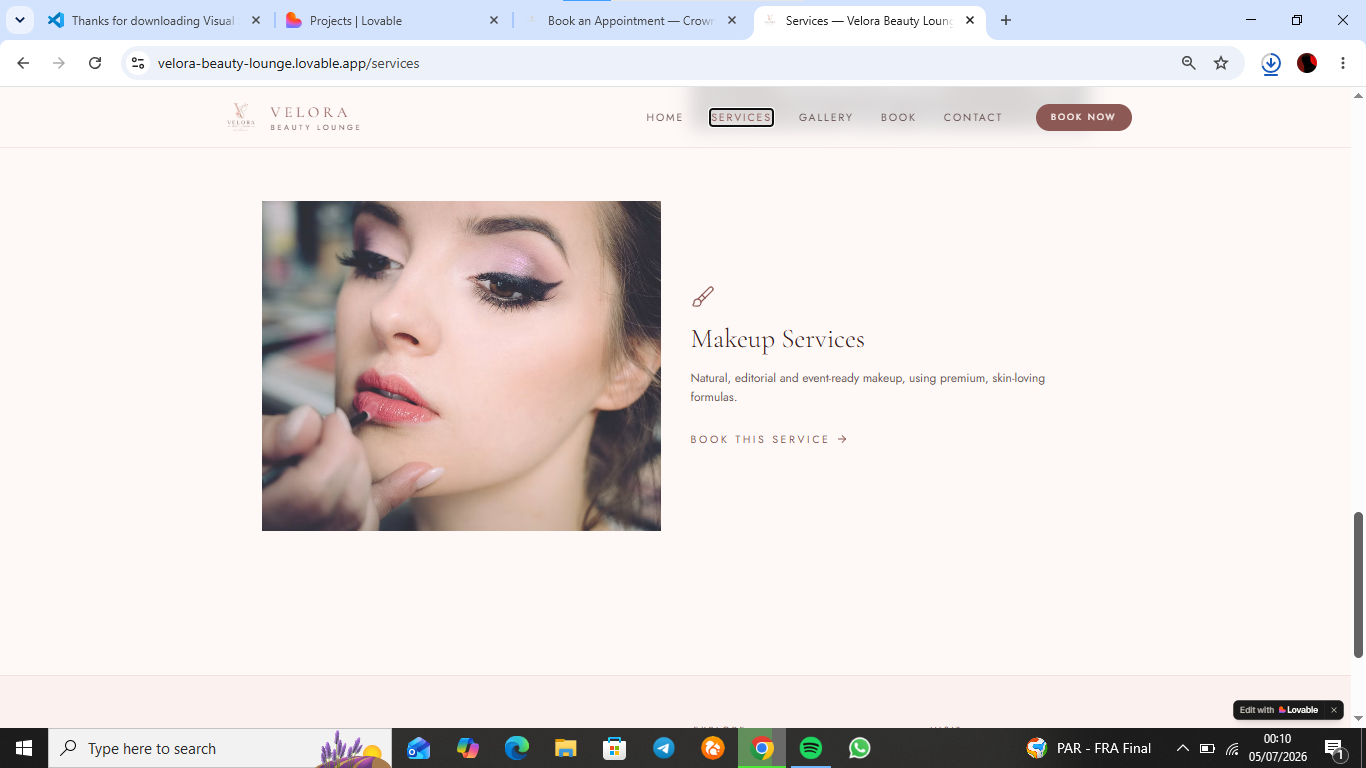Open Spotify from the taskbar
The width and height of the screenshot is (1366, 768).
click(x=811, y=748)
